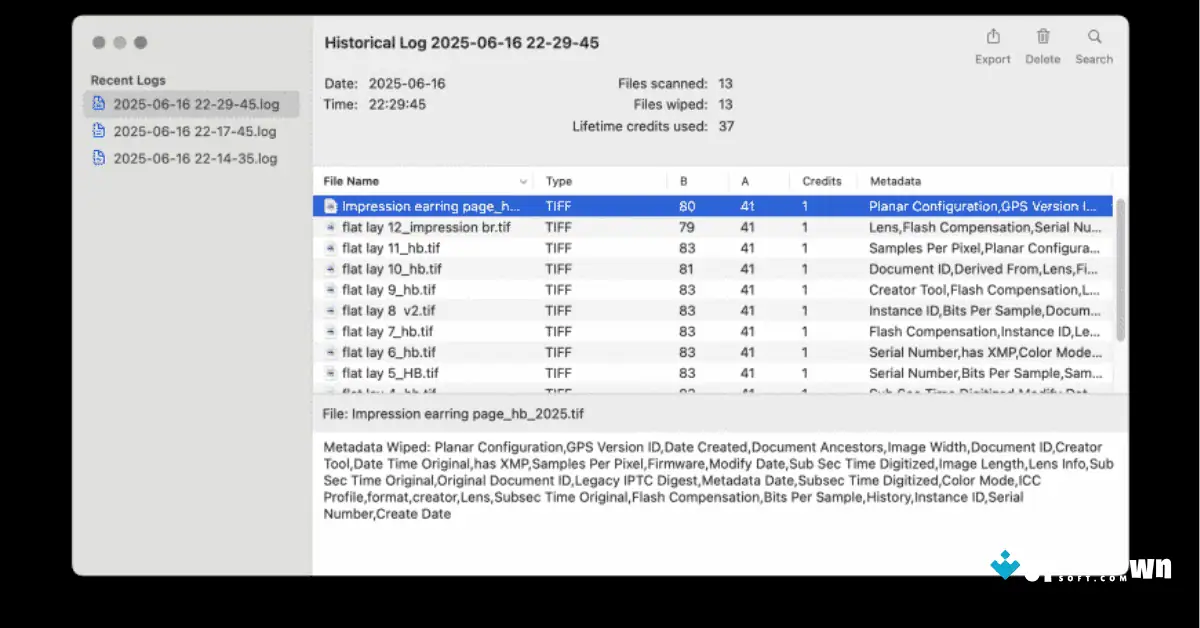This screenshot has height=628, width=1200.
Task: Sort the table by the B column
Action: [x=683, y=181]
